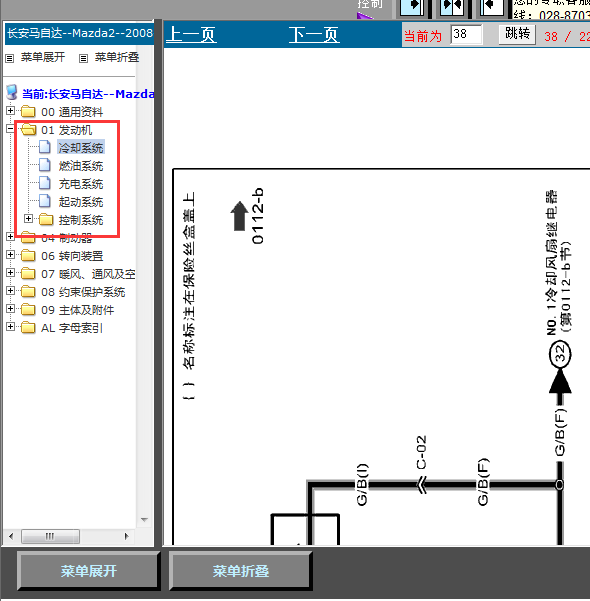
Task: Open the 长安马自达--Mazda2--2008 tab
Action: 79,33
